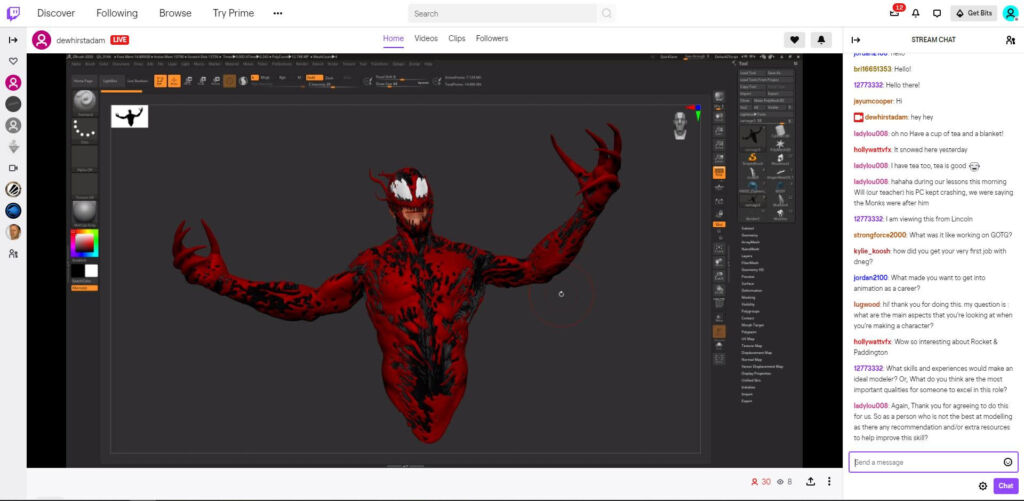Open the more menu ellipsis in top nav
This screenshot has width=1024, height=501.
click(x=278, y=13)
